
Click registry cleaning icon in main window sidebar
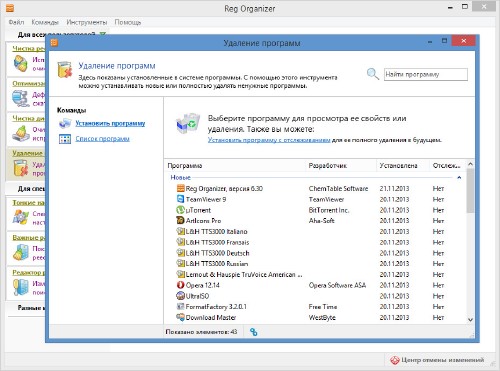[21, 63]
